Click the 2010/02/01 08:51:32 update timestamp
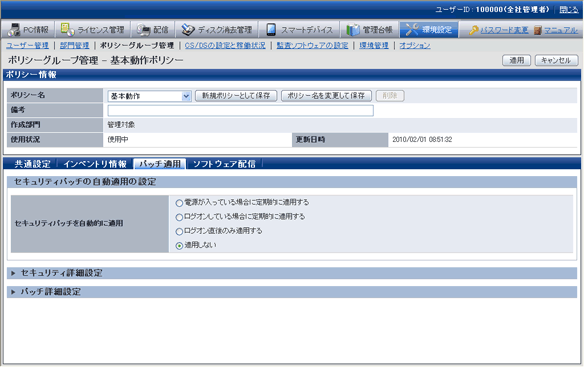 [422, 140]
